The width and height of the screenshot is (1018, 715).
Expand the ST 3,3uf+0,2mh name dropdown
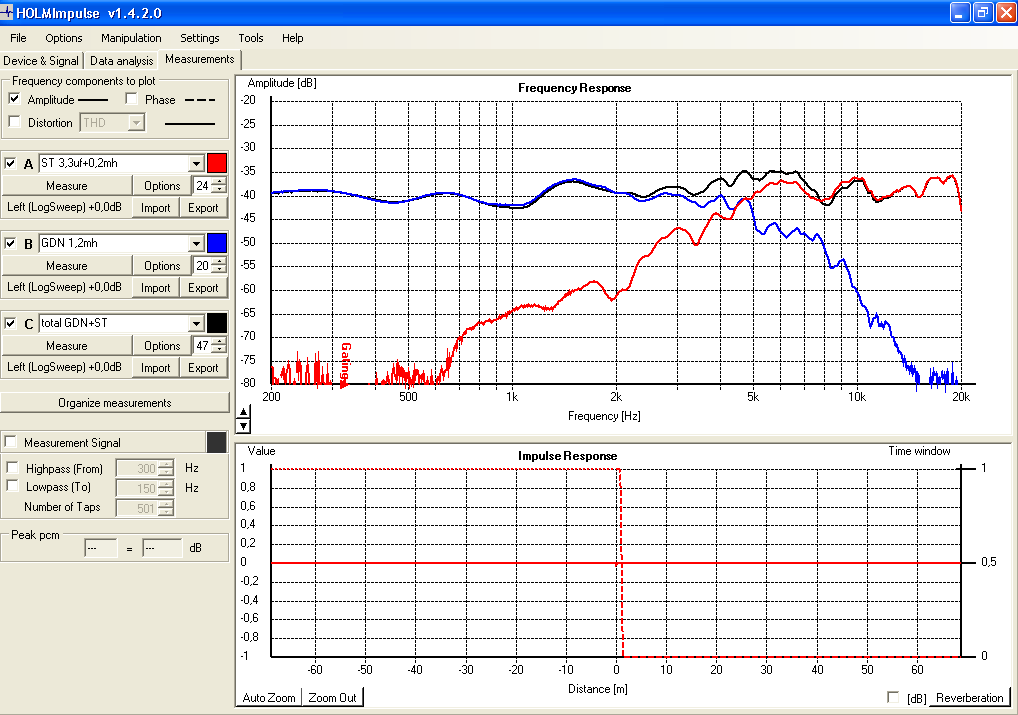pos(196,163)
